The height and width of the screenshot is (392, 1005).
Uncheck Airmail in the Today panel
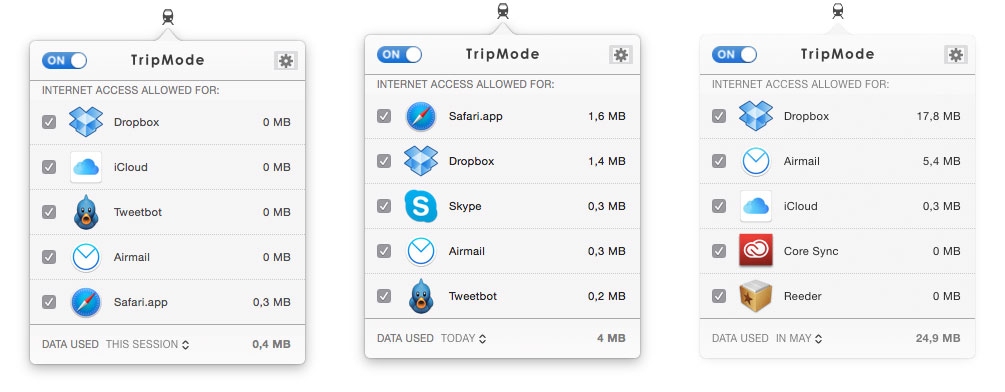point(384,251)
